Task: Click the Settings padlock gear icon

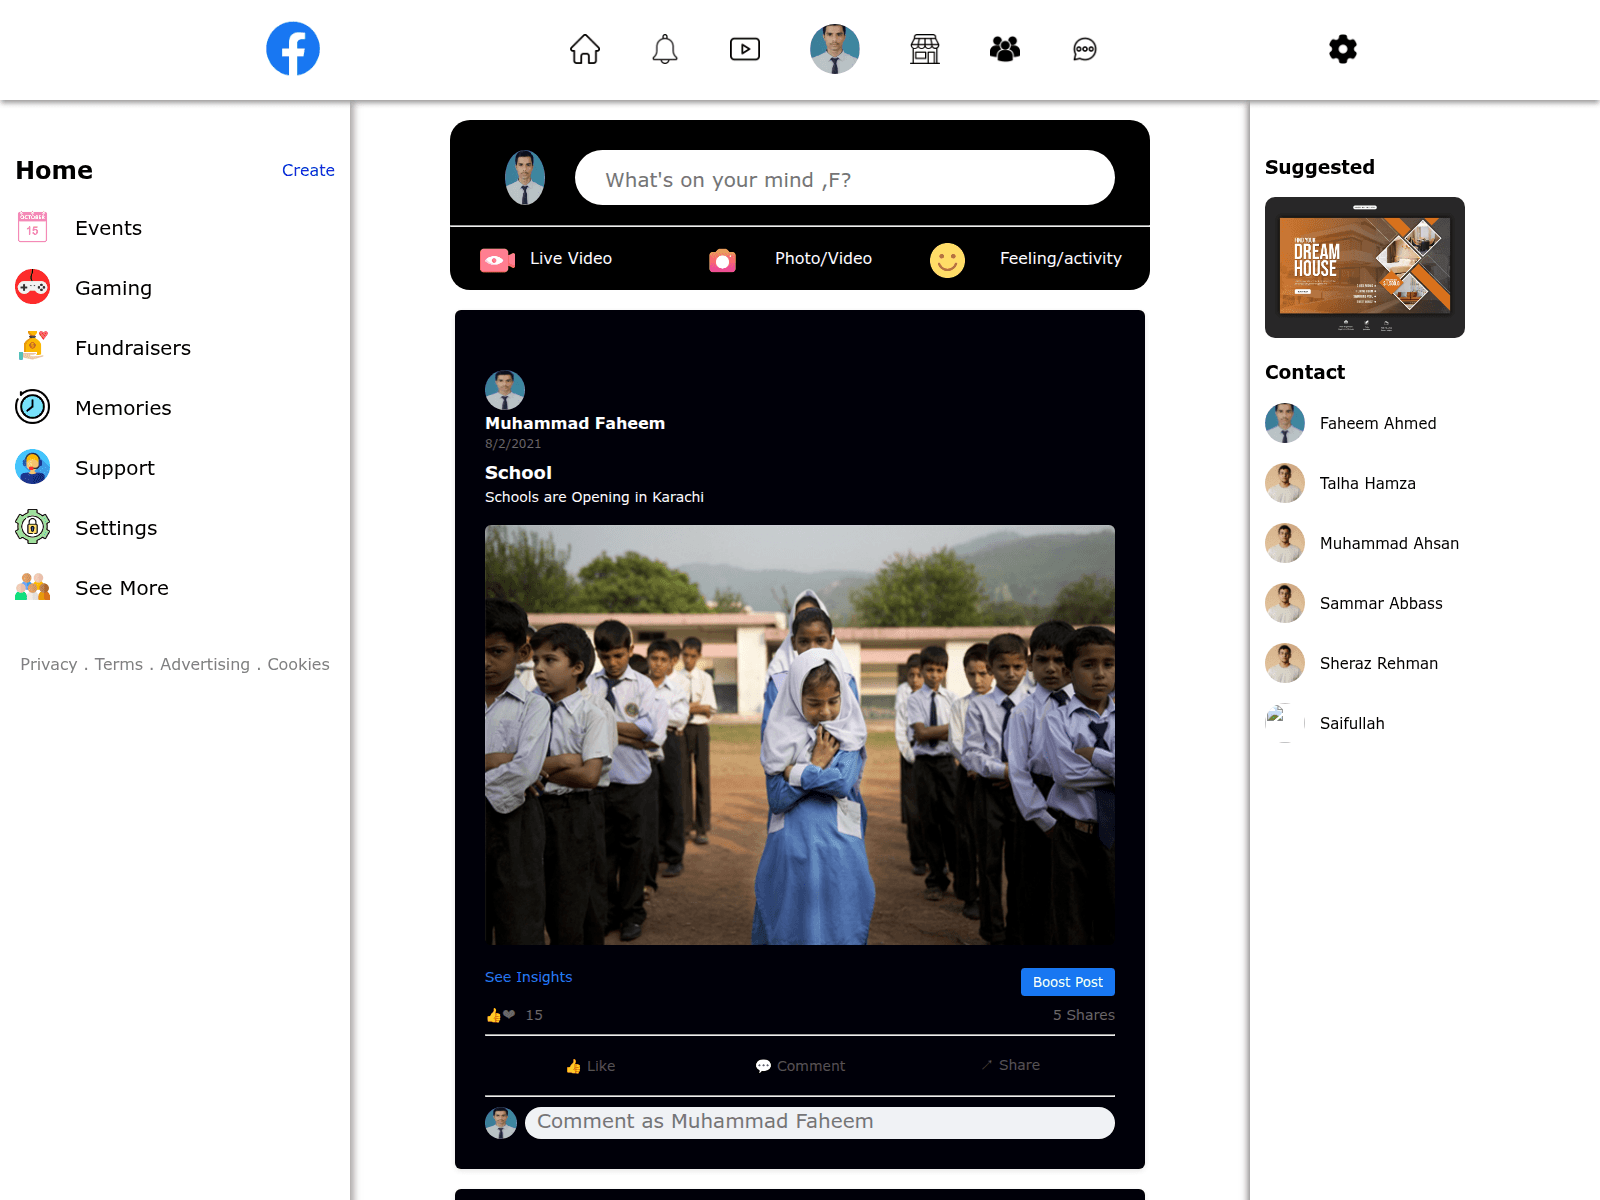Action: (x=33, y=528)
